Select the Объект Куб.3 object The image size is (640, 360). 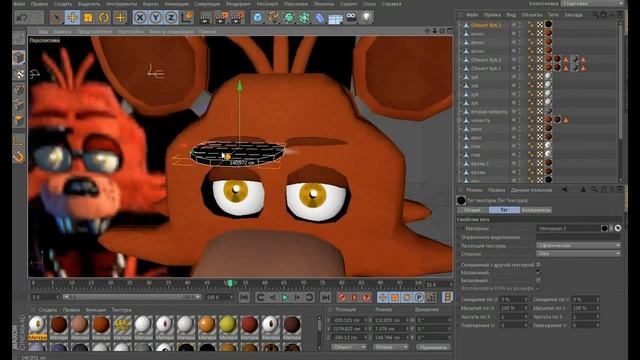pyautogui.click(x=486, y=25)
